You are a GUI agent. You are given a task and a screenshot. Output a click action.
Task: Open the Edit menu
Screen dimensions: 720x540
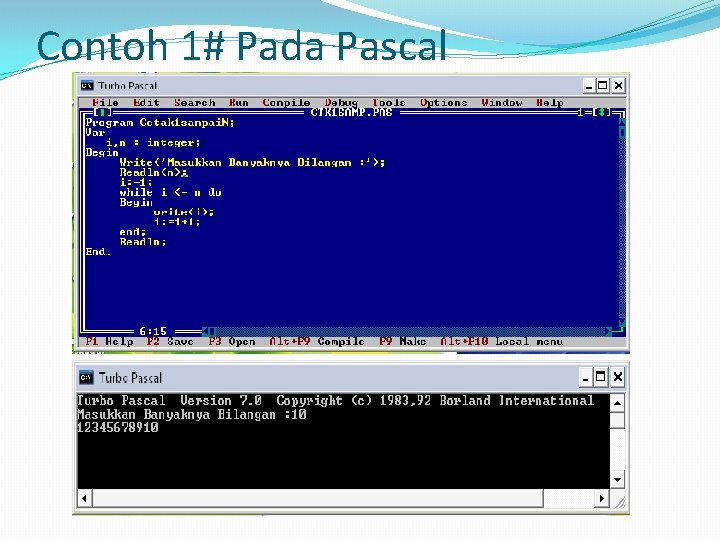tap(146, 102)
